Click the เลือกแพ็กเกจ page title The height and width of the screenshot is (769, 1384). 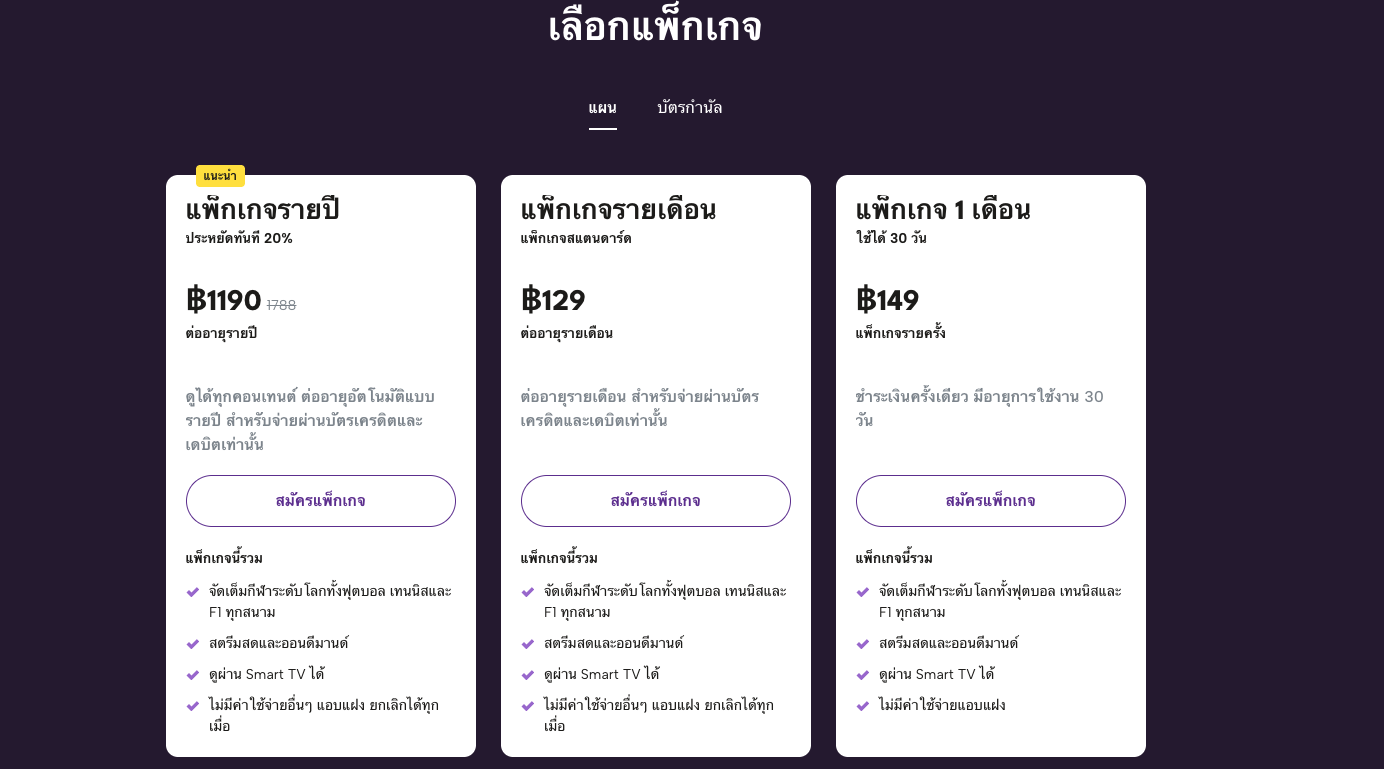tap(655, 27)
